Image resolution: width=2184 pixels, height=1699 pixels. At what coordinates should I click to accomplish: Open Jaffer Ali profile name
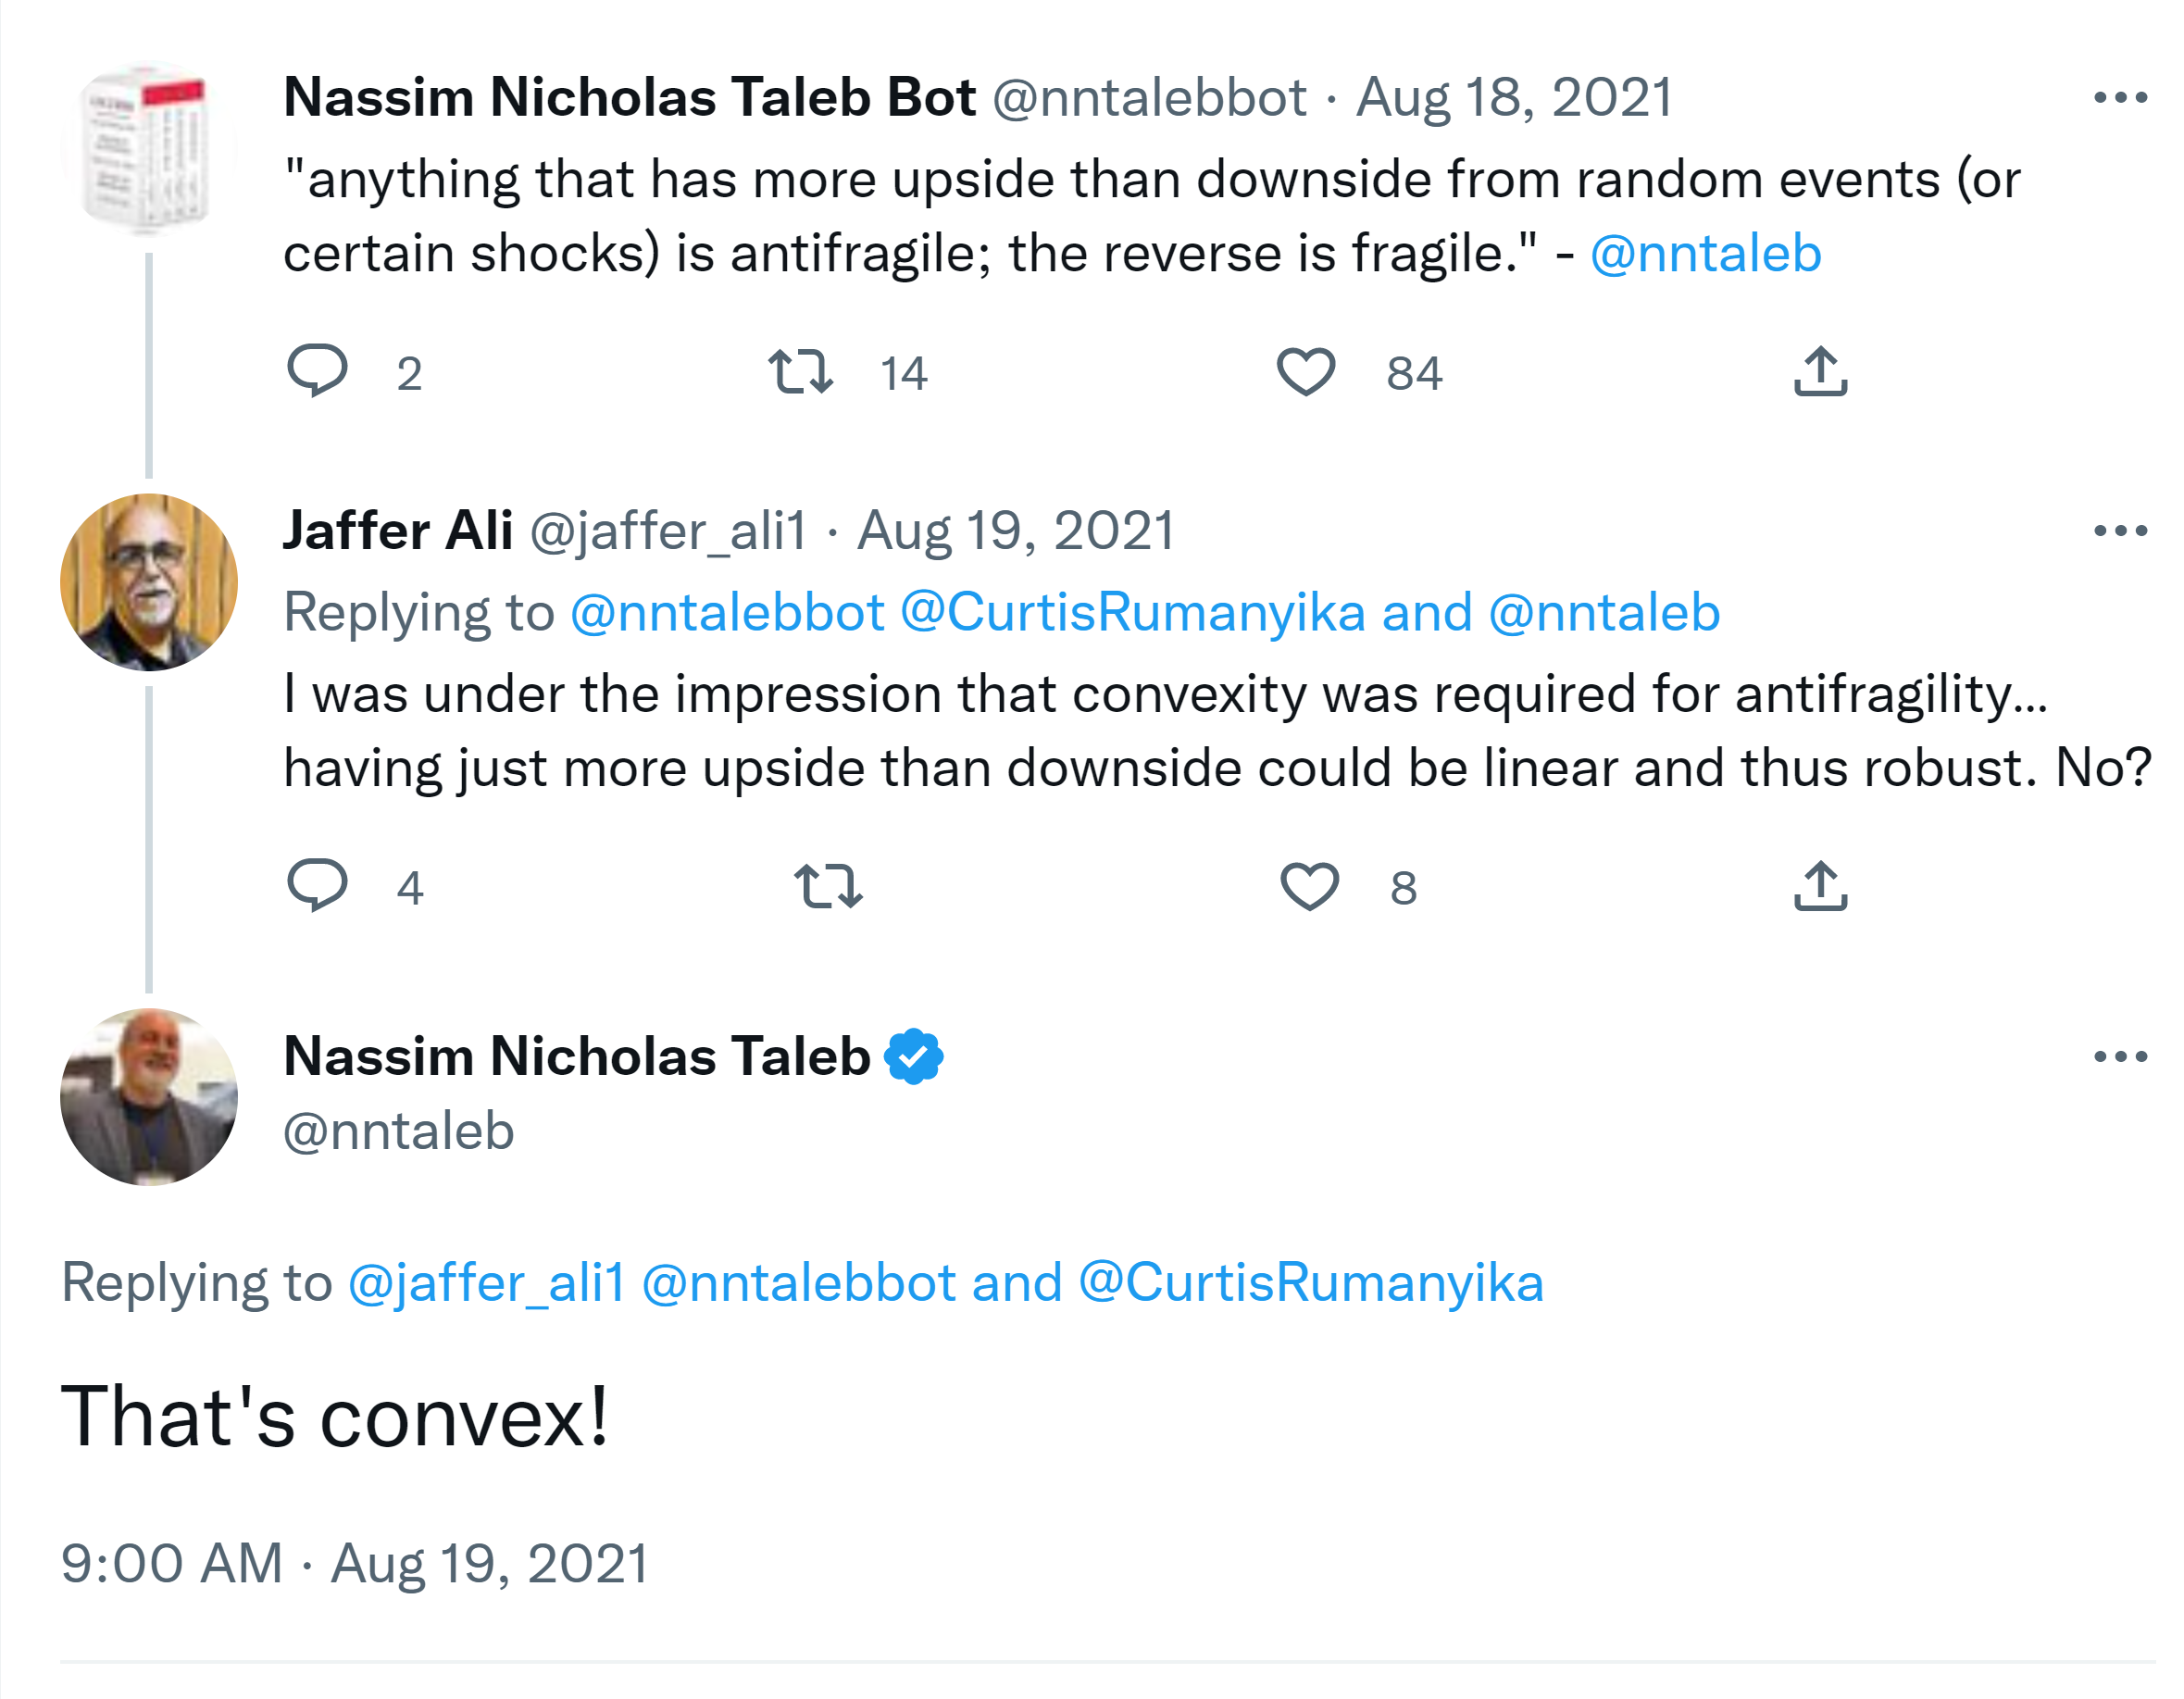point(397,531)
